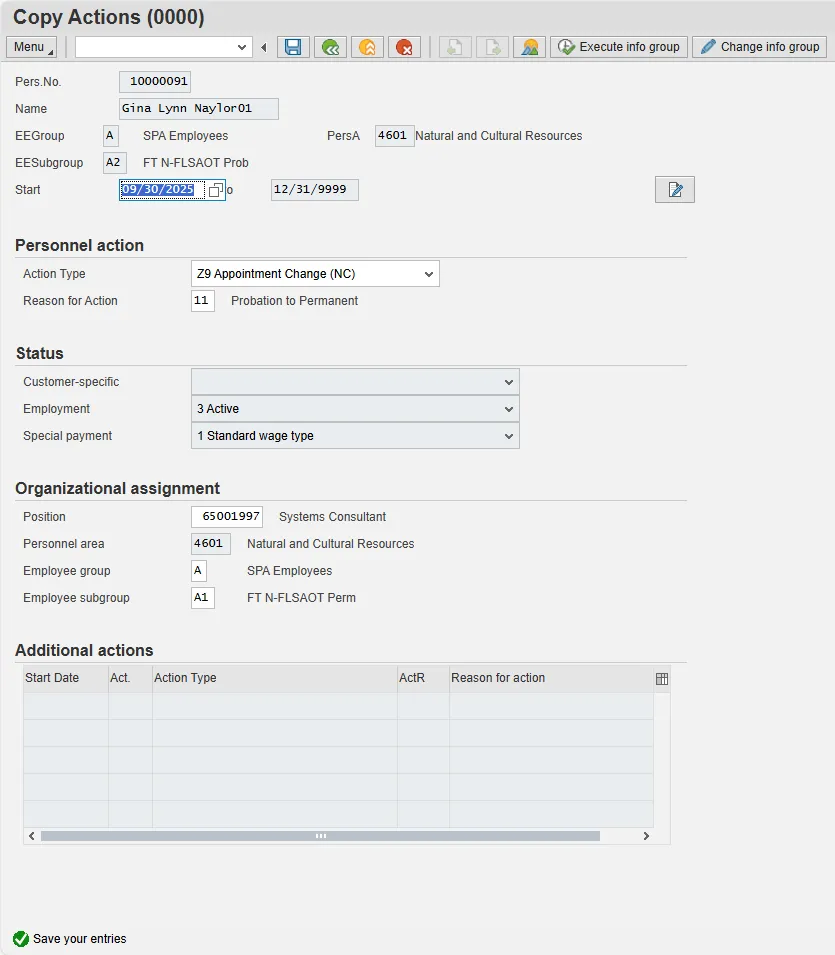The height and width of the screenshot is (955, 835).
Task: Click the Position input field
Action: (227, 517)
